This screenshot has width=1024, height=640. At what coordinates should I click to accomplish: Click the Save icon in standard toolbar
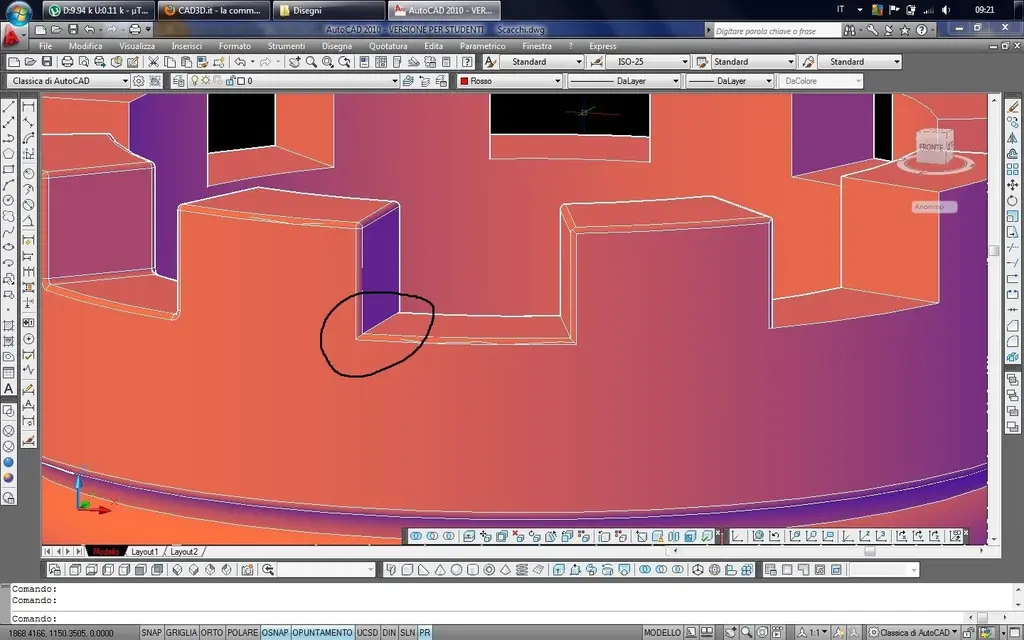click(x=46, y=61)
